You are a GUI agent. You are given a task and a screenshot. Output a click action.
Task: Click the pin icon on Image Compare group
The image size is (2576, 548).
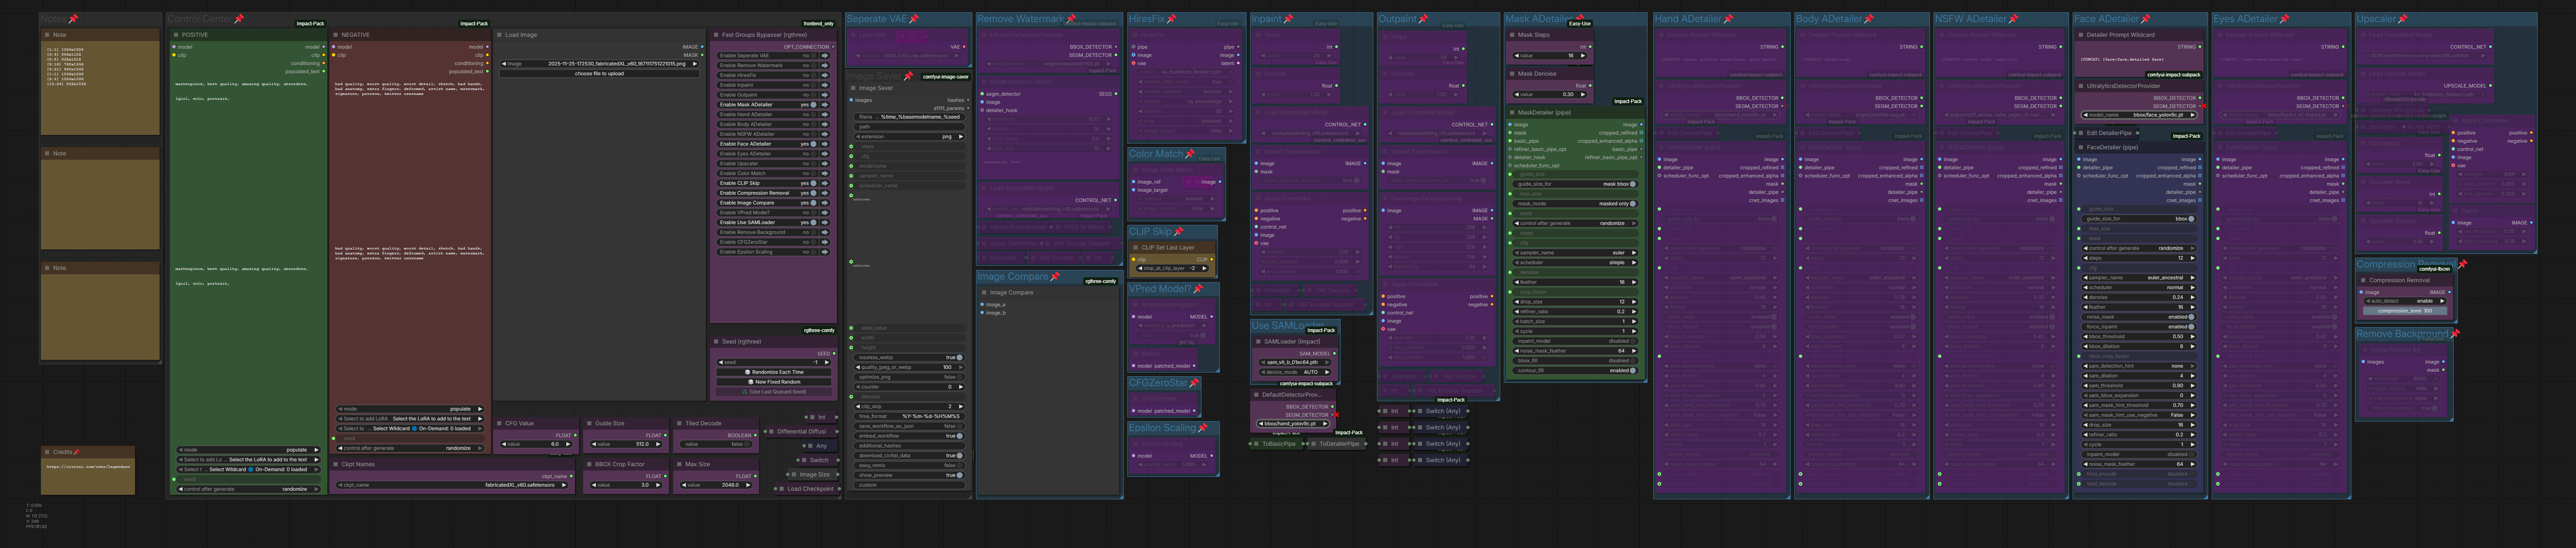pos(1055,277)
